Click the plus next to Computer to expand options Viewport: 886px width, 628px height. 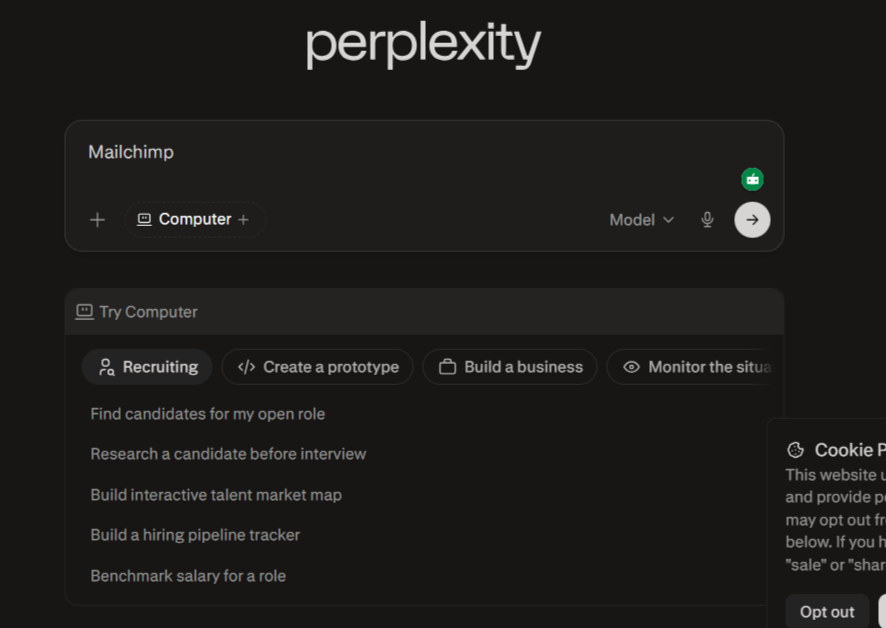[243, 219]
